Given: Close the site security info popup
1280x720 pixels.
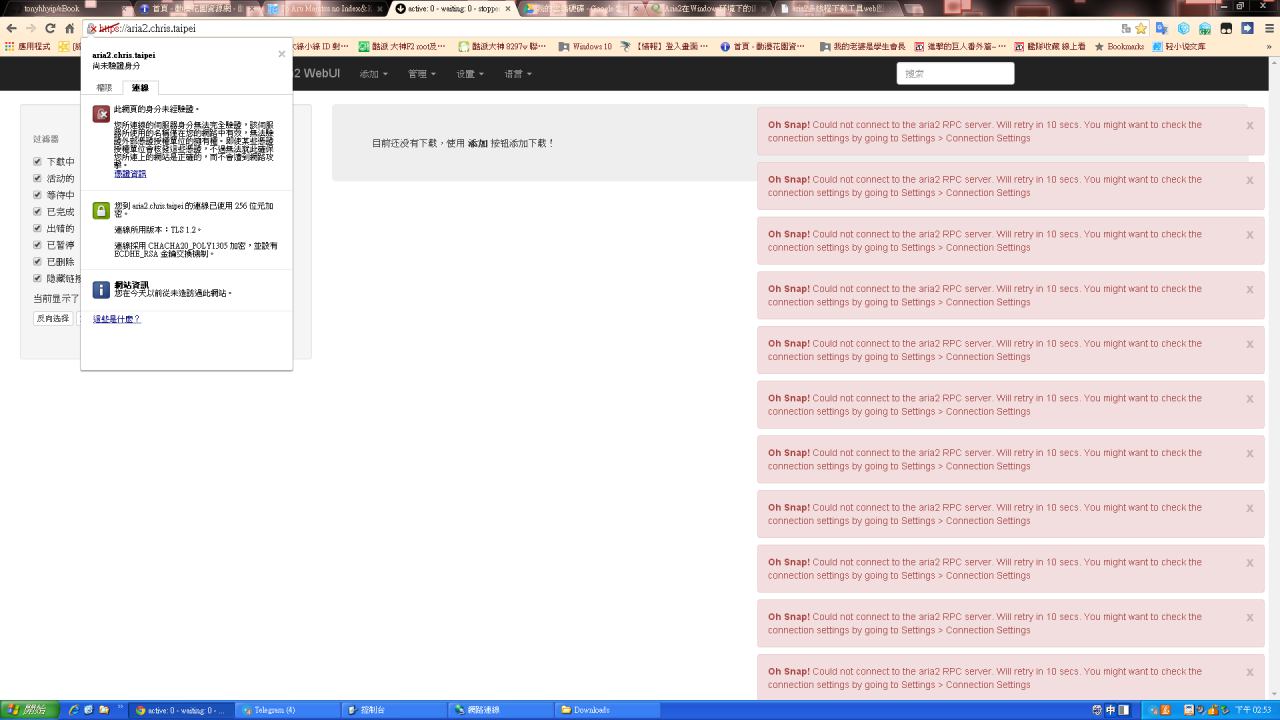Looking at the screenshot, I should (282, 54).
